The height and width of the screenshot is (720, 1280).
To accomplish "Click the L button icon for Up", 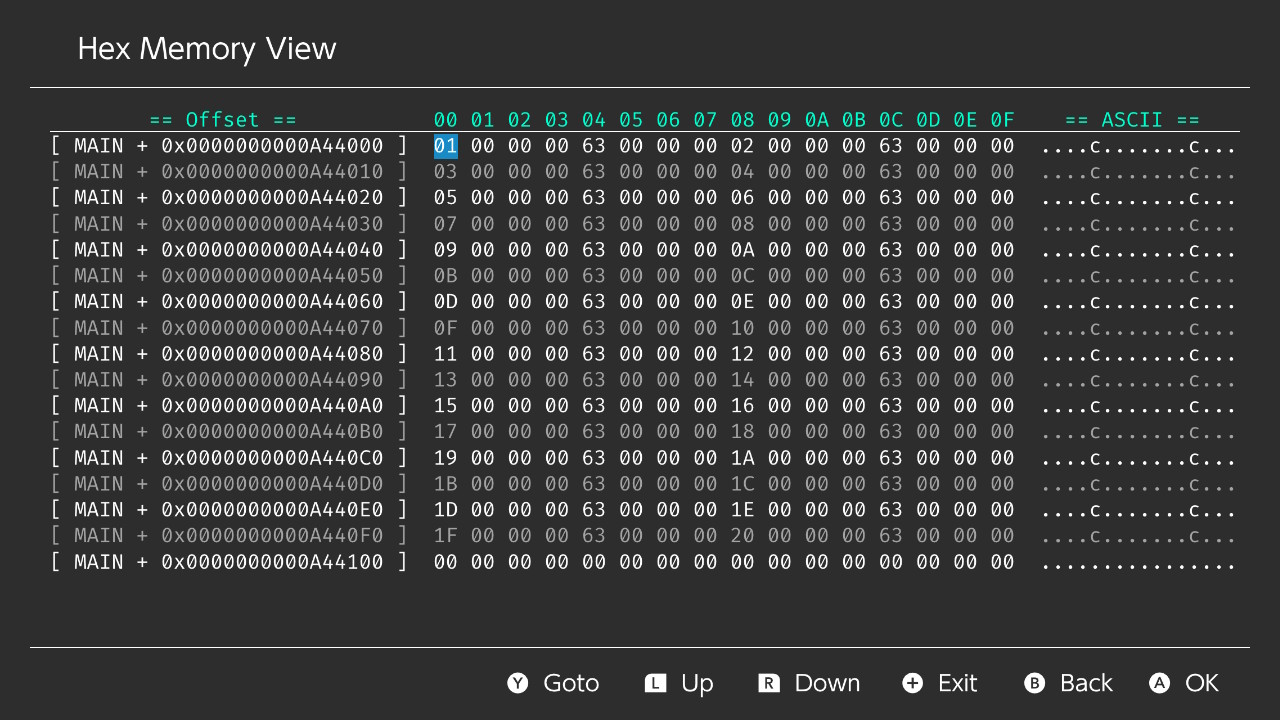I will click(655, 683).
